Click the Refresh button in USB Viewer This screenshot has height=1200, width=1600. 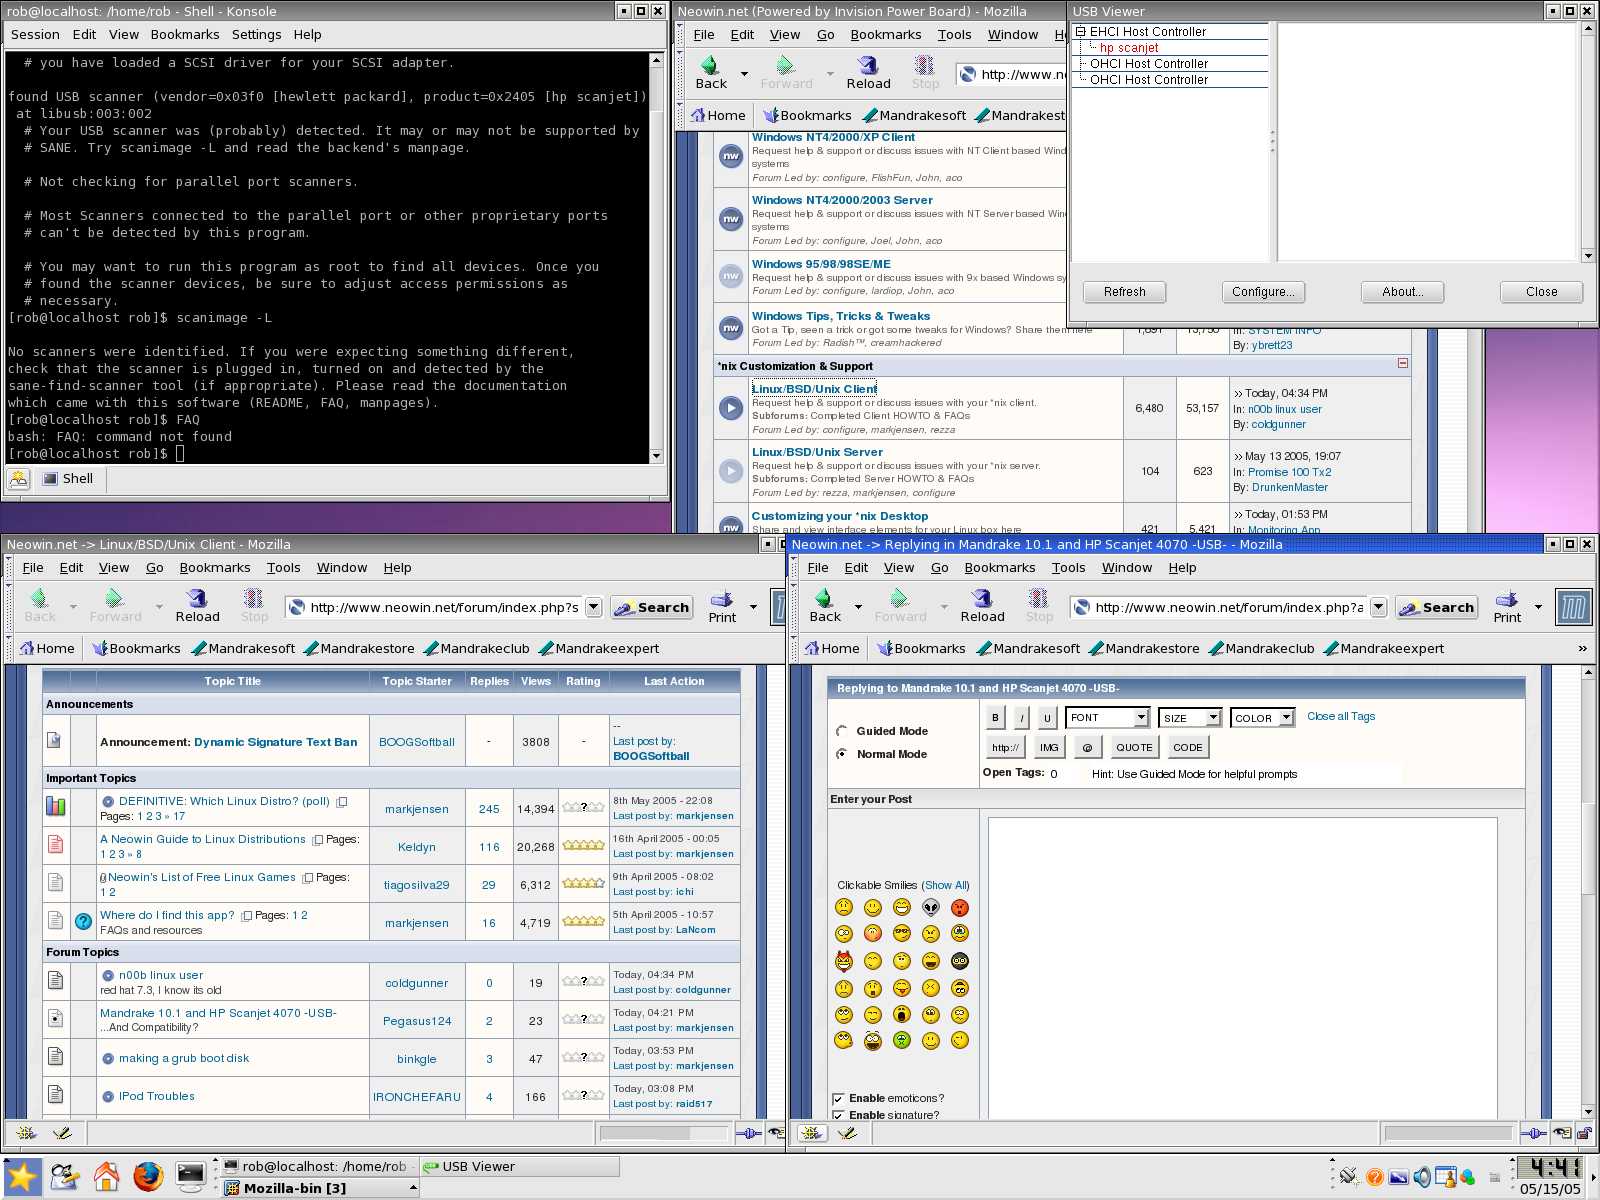click(x=1124, y=291)
